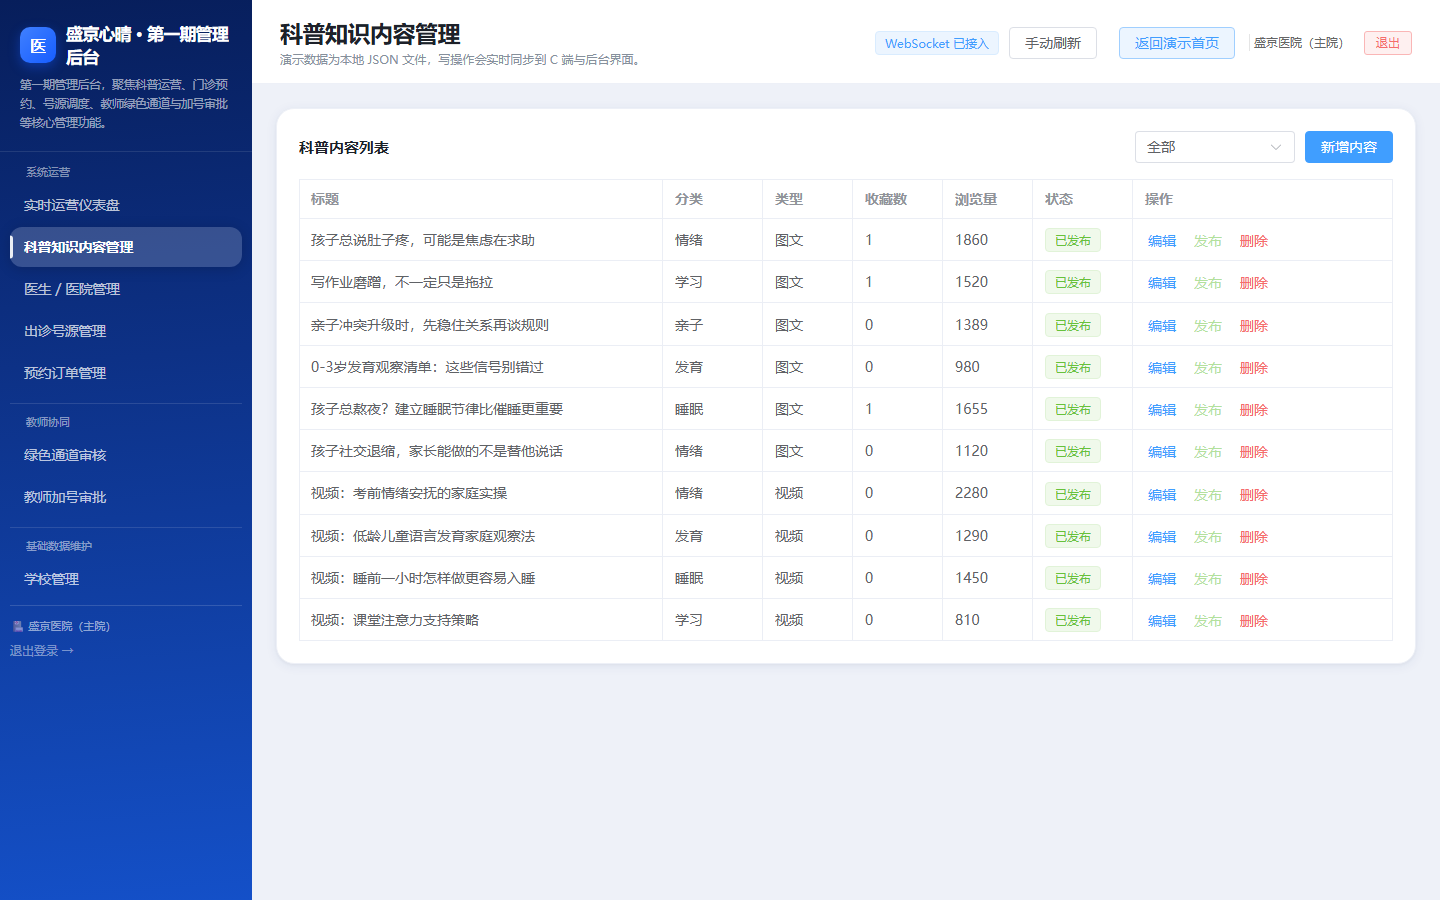Go to the 学校管理 menu item
This screenshot has height=900, width=1440.
[126, 579]
